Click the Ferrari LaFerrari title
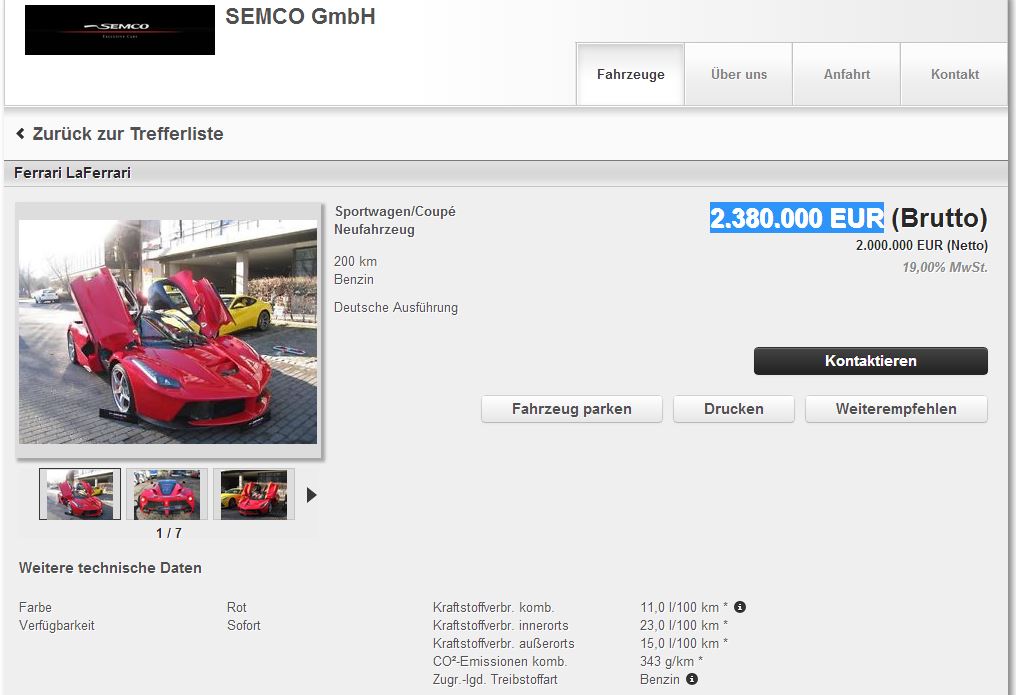The height and width of the screenshot is (695, 1016). 72,173
